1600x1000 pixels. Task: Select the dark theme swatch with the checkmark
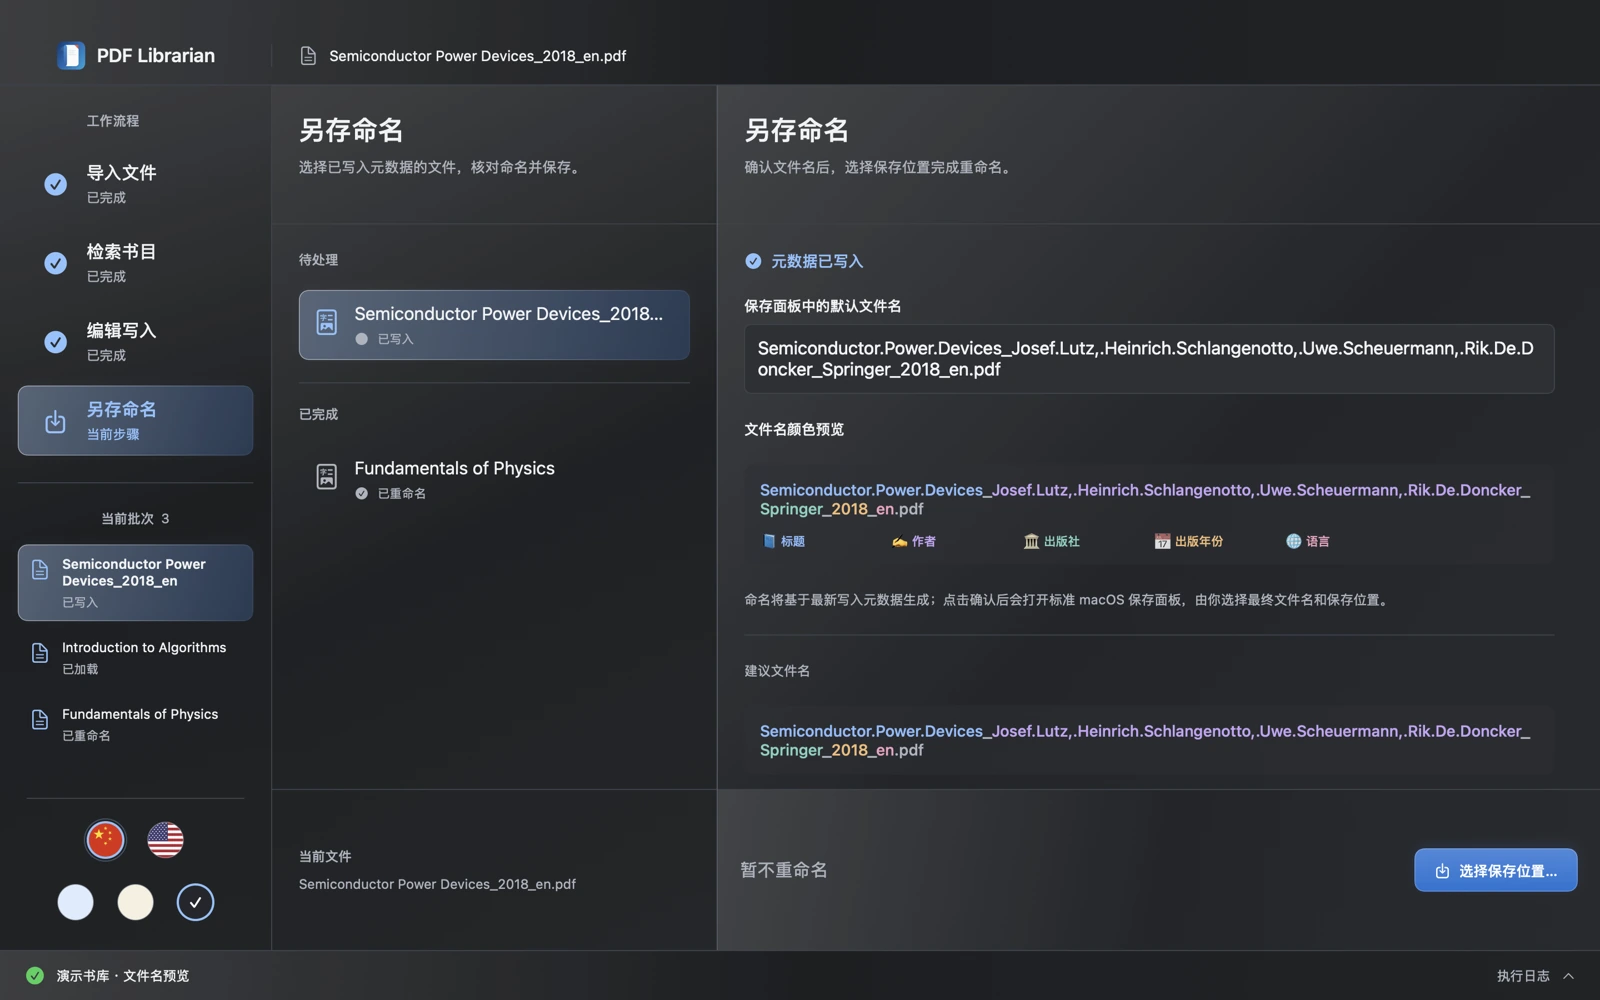pyautogui.click(x=195, y=902)
